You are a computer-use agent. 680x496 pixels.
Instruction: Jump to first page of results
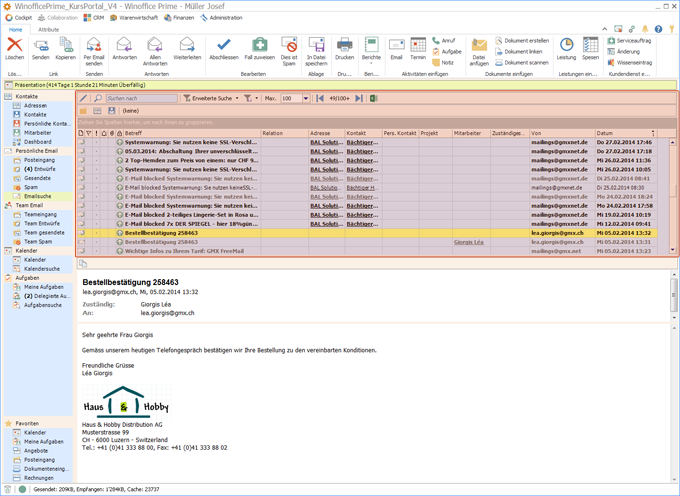[320, 98]
